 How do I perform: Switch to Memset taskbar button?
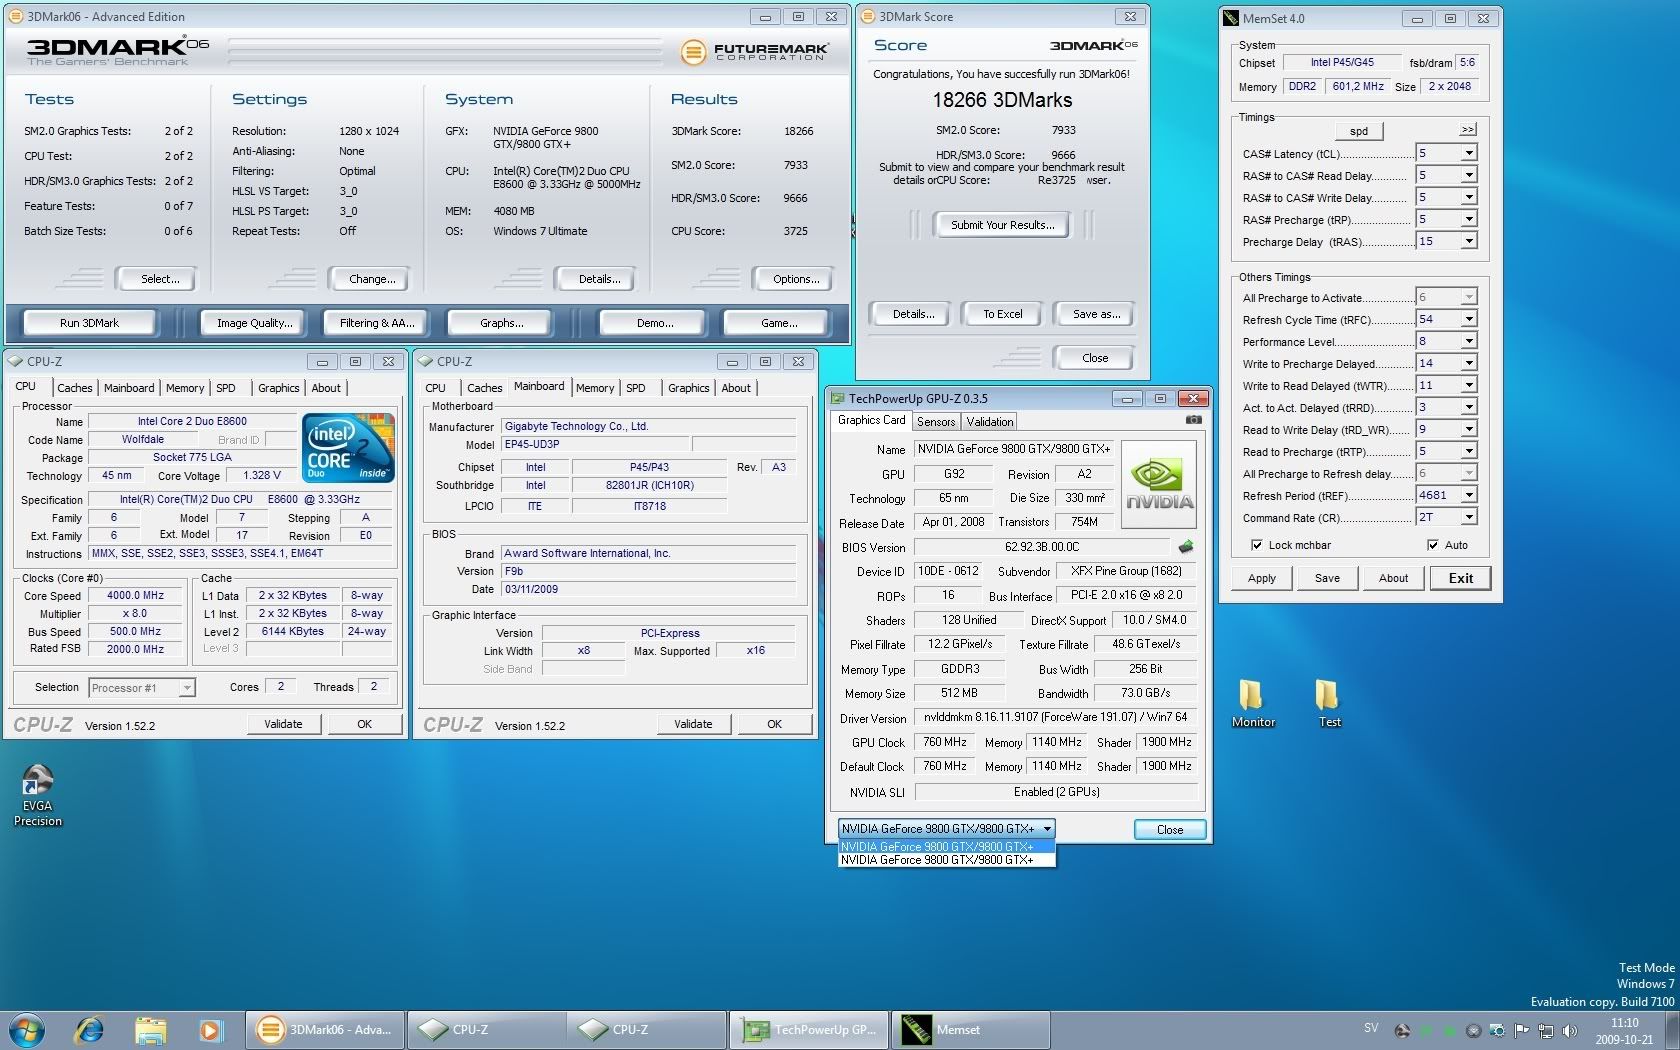pos(970,1030)
